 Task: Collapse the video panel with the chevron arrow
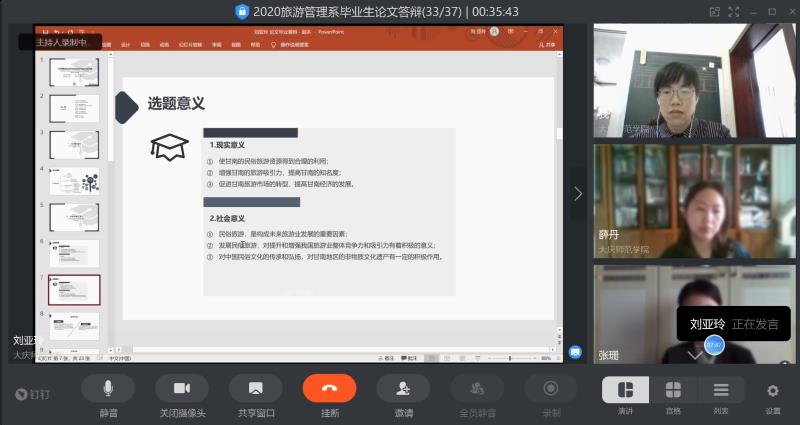[x=577, y=194]
